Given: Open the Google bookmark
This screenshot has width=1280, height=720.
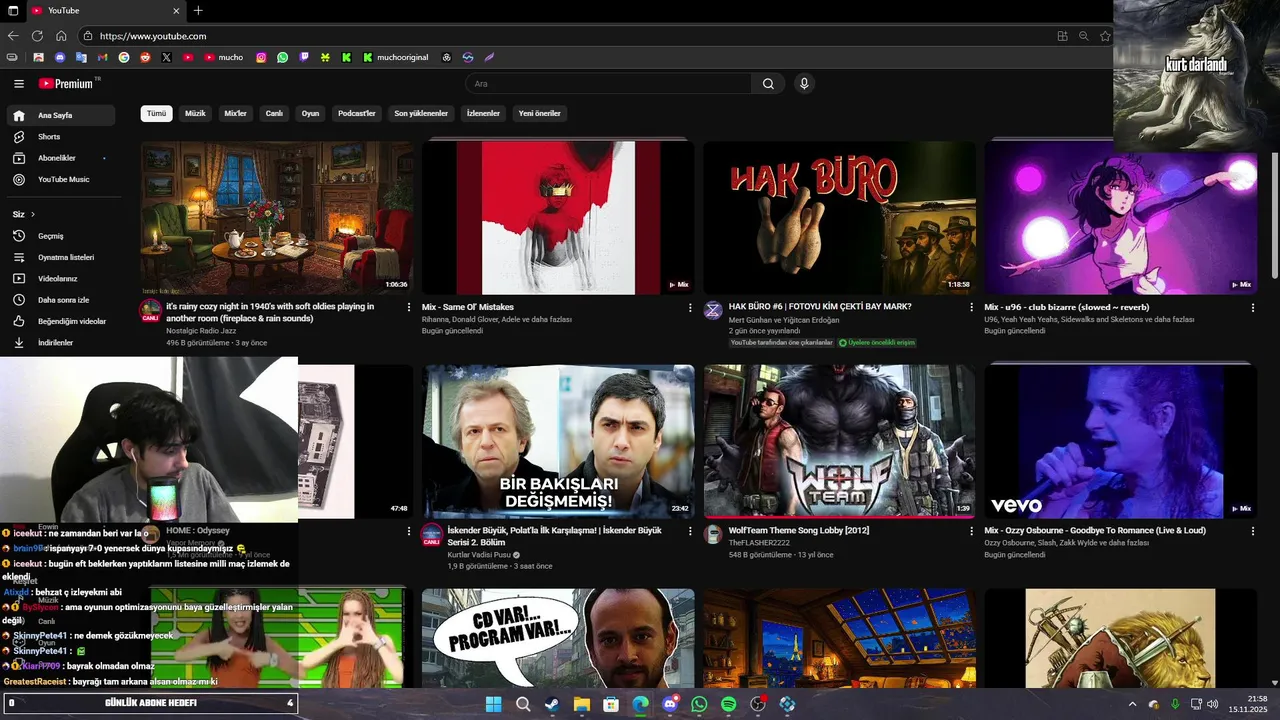Looking at the screenshot, I should (124, 57).
